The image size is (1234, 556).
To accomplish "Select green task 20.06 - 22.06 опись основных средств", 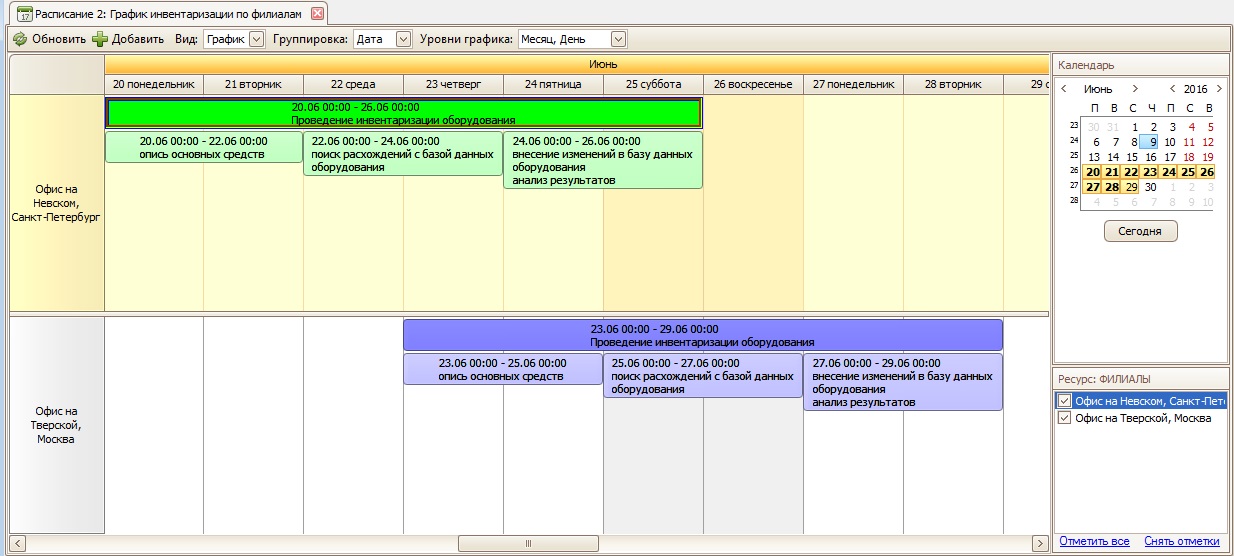I will click(204, 147).
